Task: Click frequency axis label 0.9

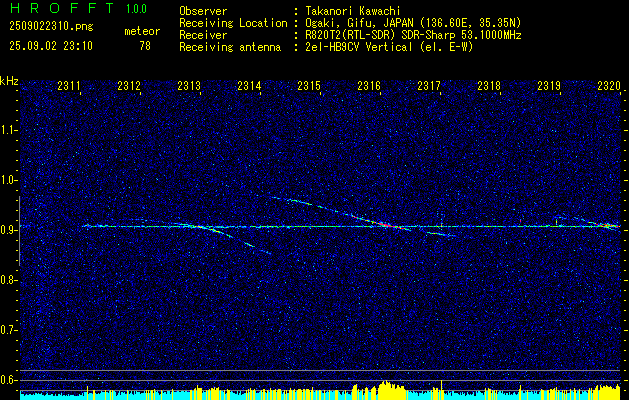Action: [x=8, y=230]
